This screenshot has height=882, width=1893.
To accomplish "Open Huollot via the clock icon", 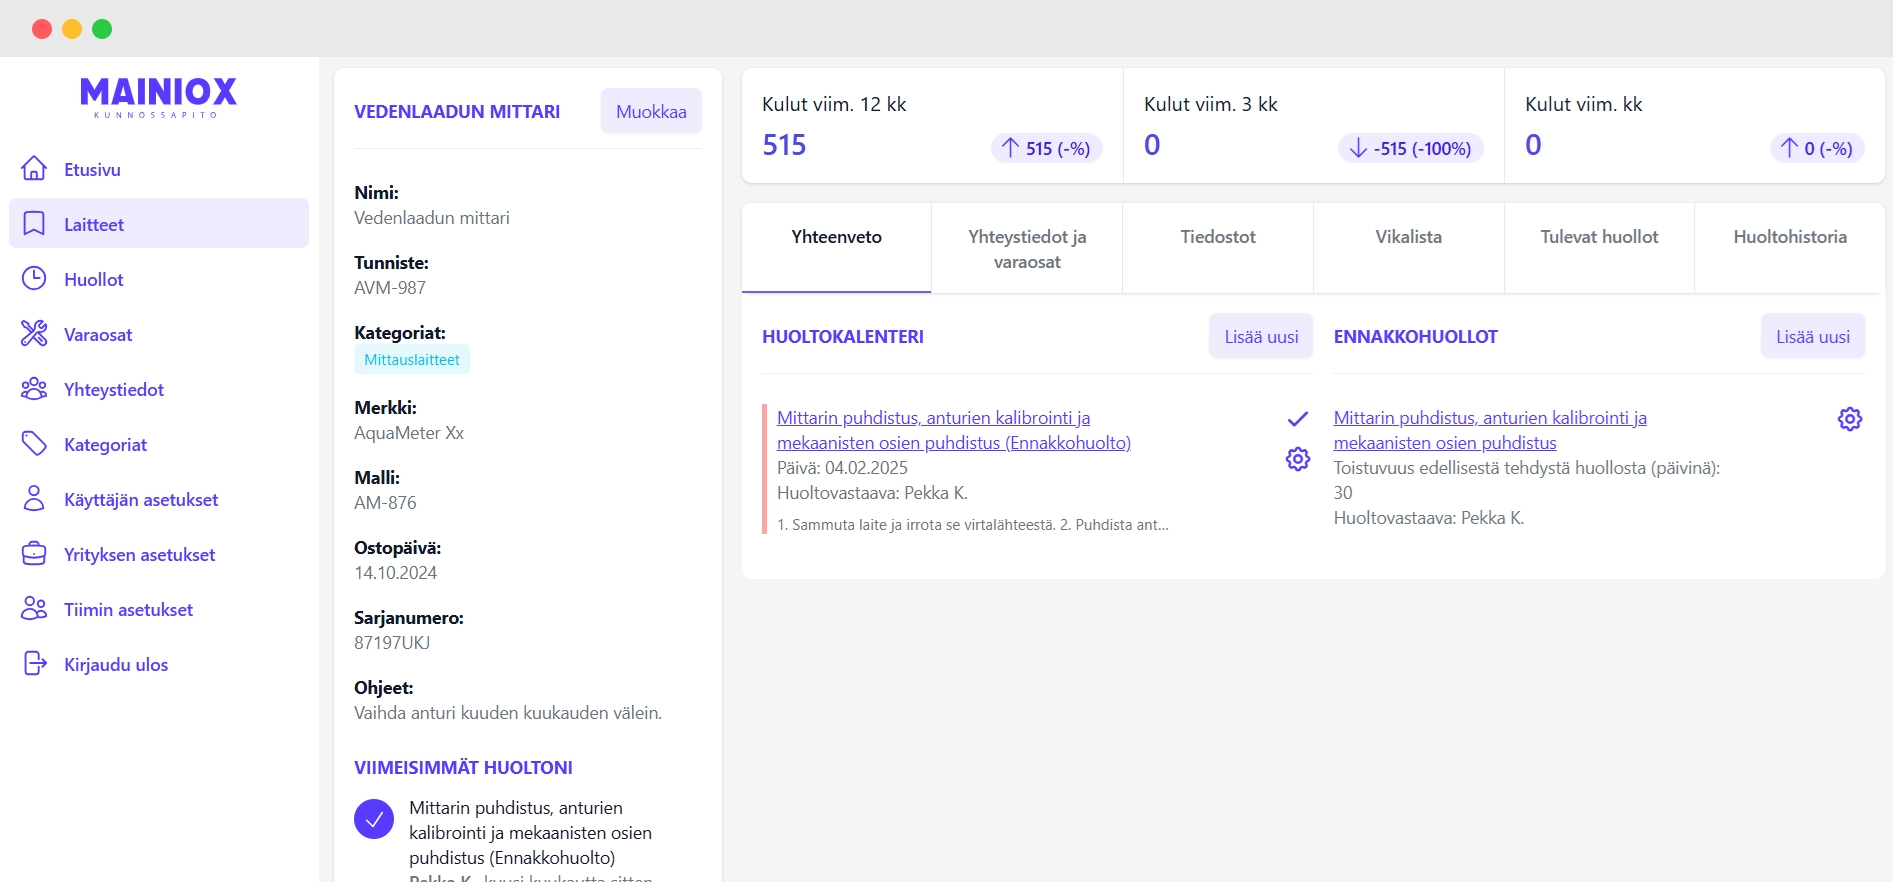I will coord(34,279).
